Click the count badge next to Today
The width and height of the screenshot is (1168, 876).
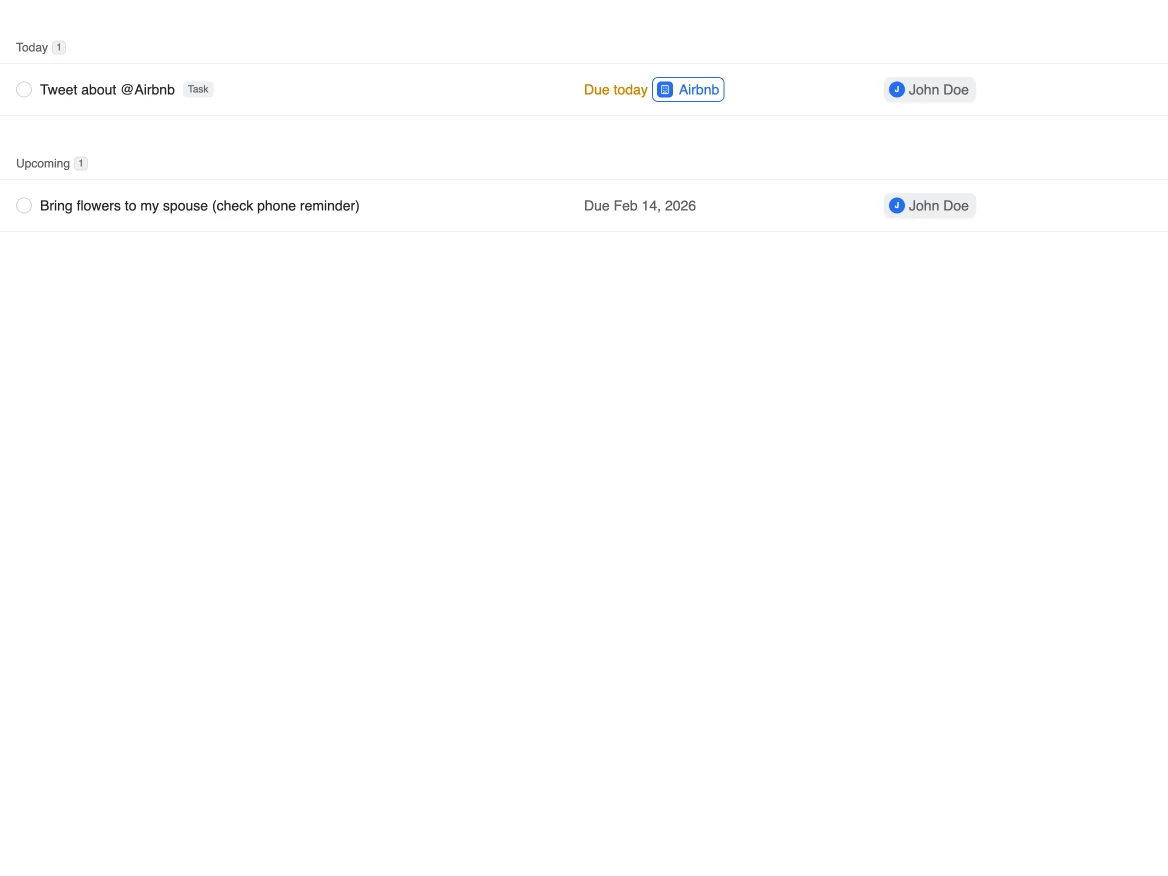pos(59,47)
